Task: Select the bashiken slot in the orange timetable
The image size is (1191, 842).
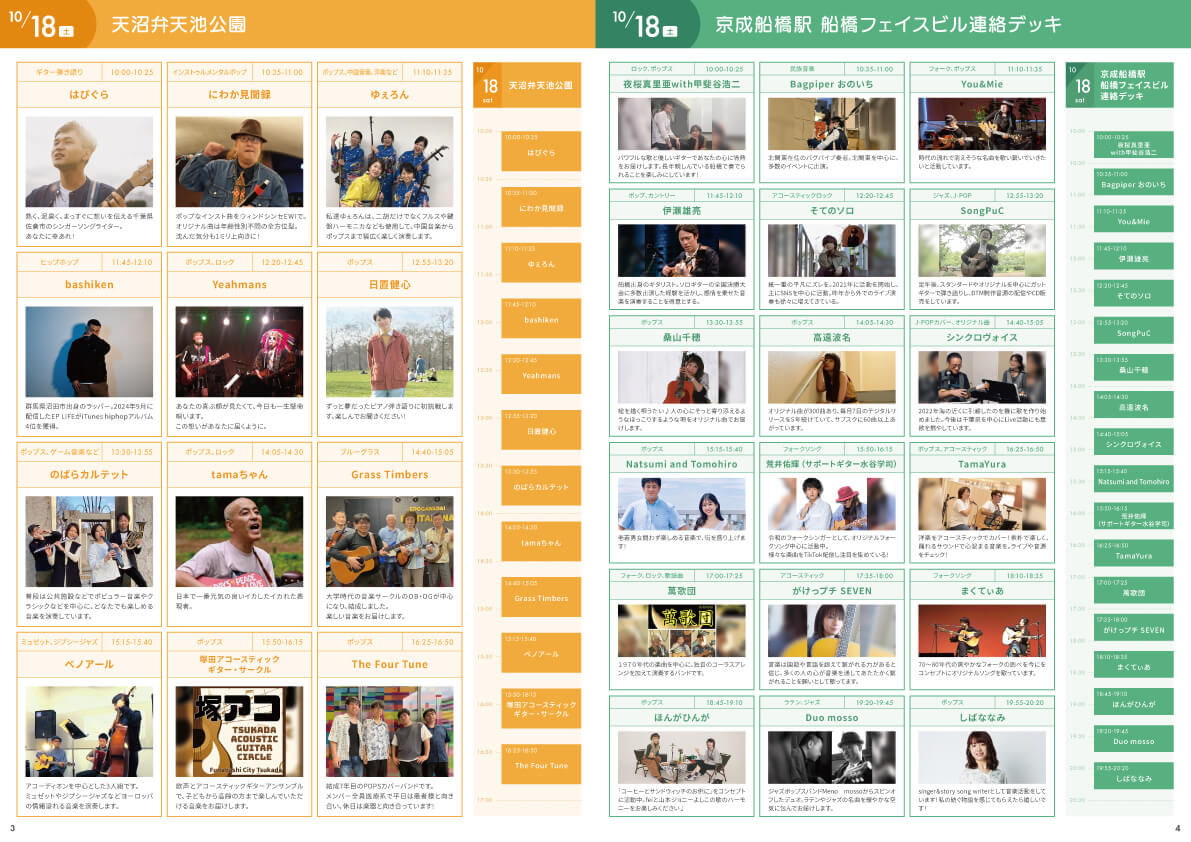Action: point(541,318)
